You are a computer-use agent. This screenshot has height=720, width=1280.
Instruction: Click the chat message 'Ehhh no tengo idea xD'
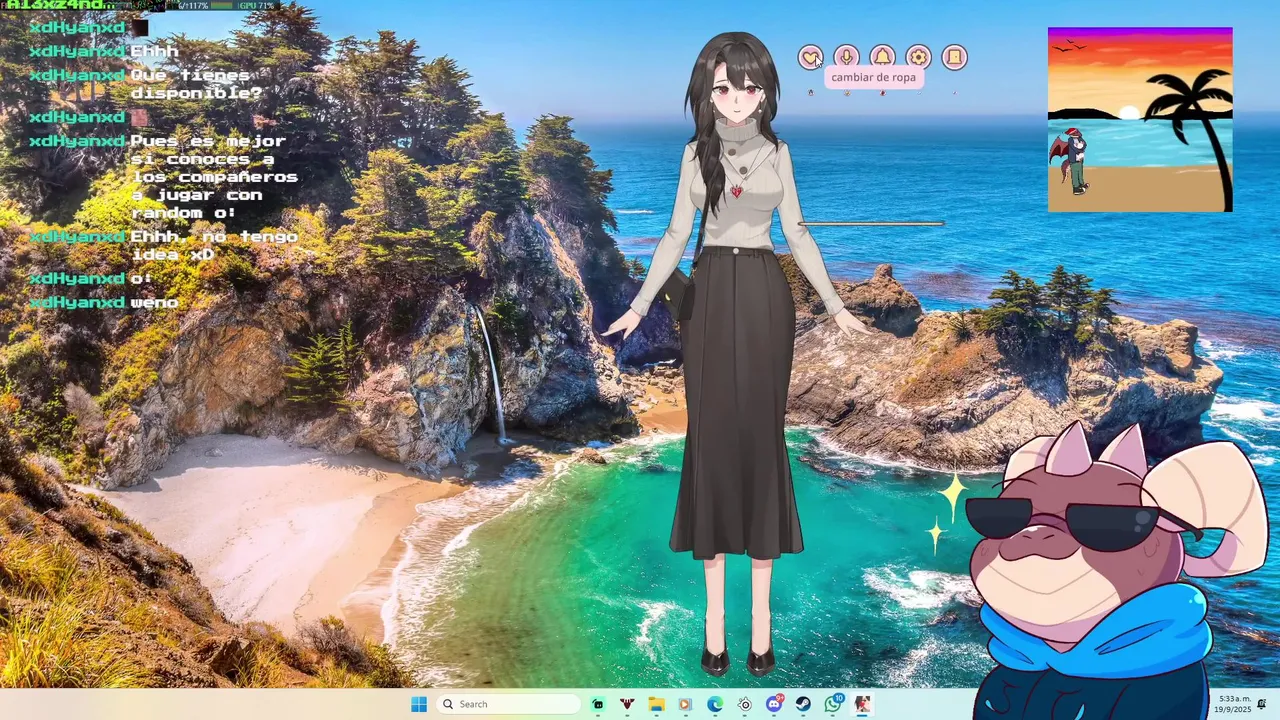(x=214, y=245)
